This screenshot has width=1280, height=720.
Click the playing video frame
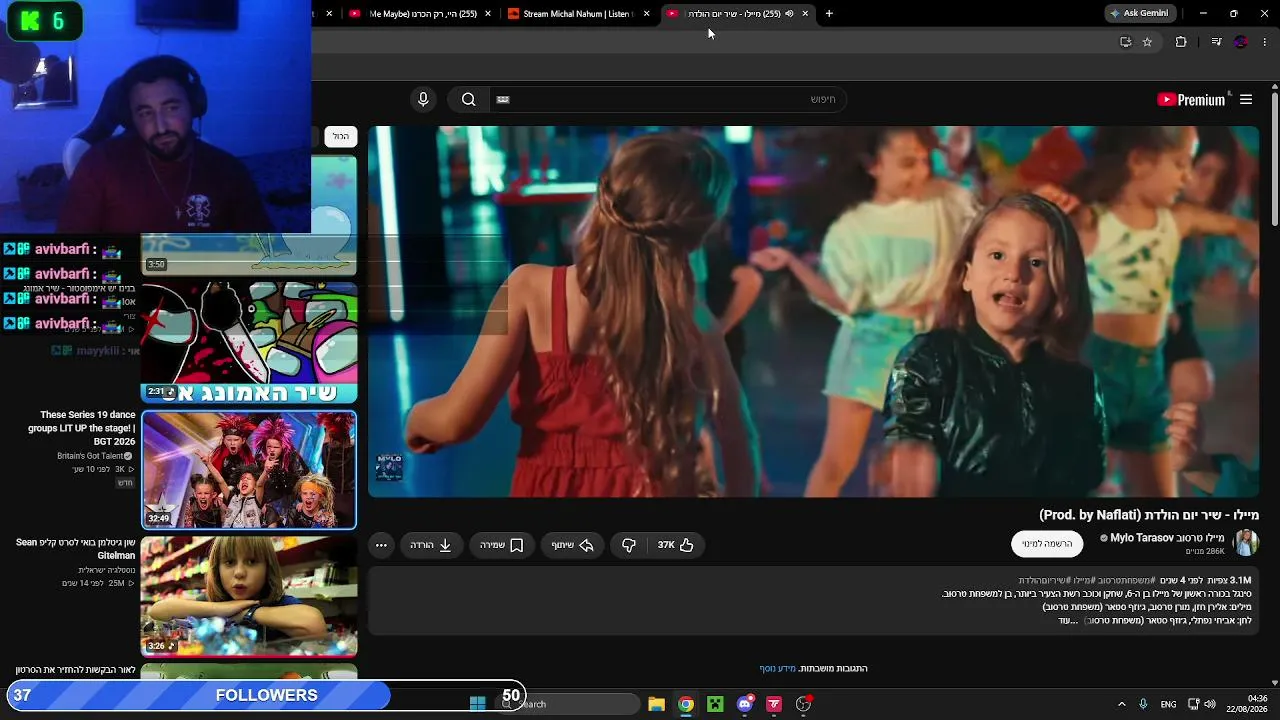813,311
